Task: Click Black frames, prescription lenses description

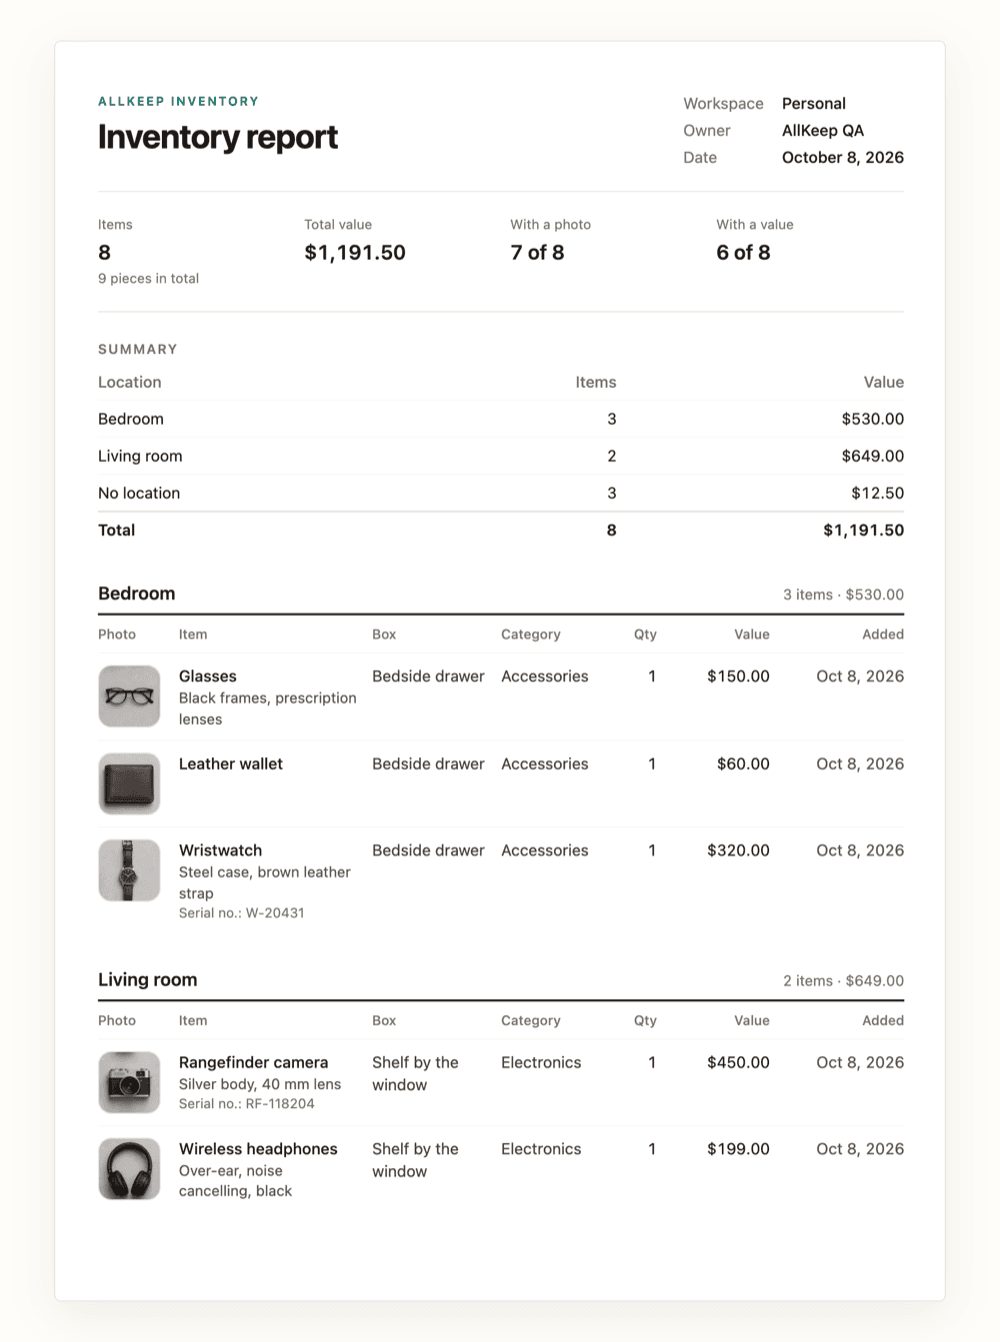Action: (x=267, y=709)
